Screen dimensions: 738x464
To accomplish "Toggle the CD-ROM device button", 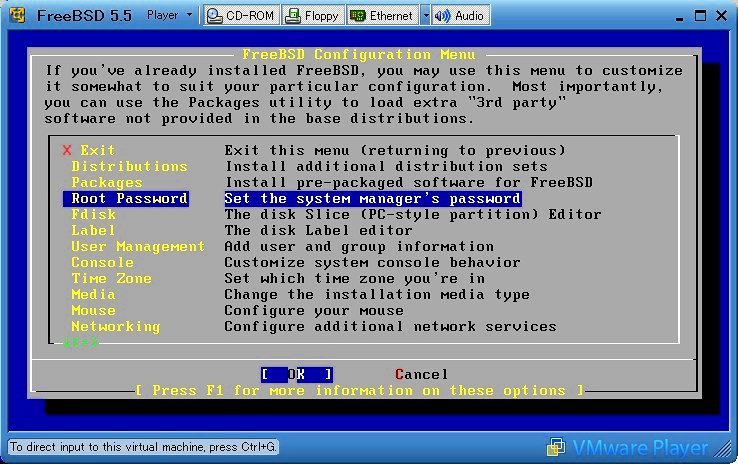I will [x=241, y=15].
